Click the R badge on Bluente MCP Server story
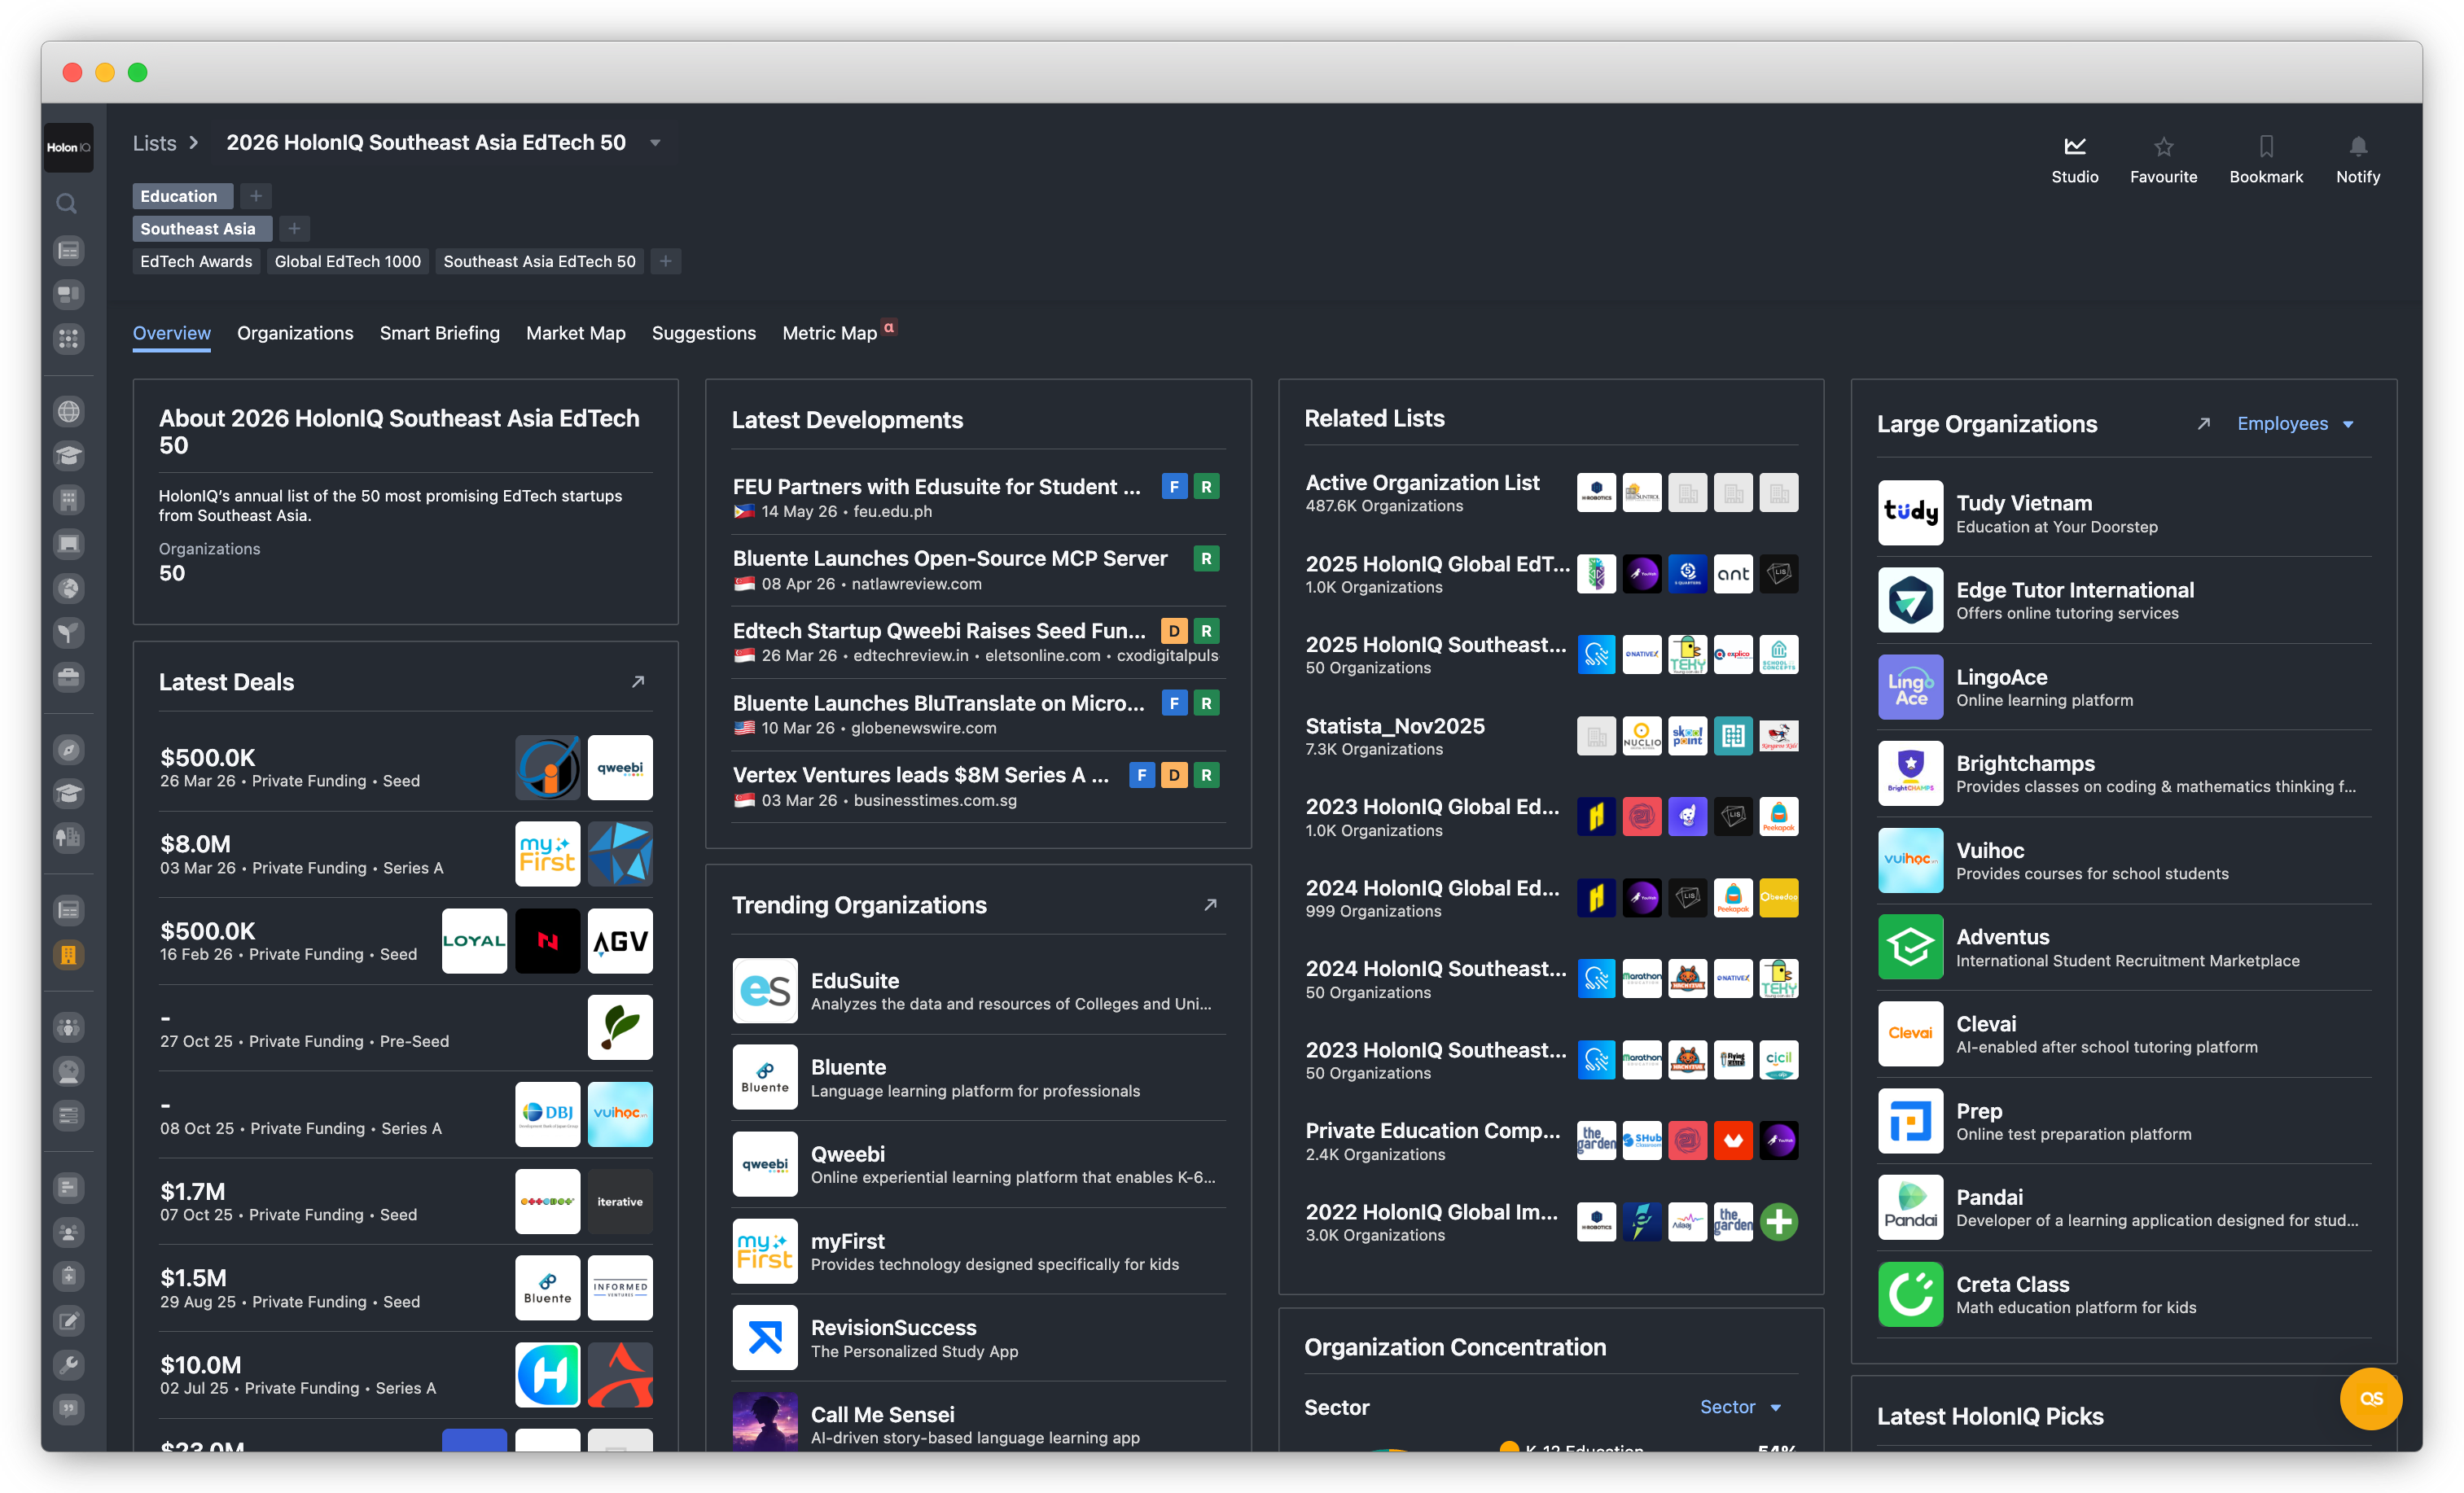This screenshot has width=2464, height=1493. 1206,559
